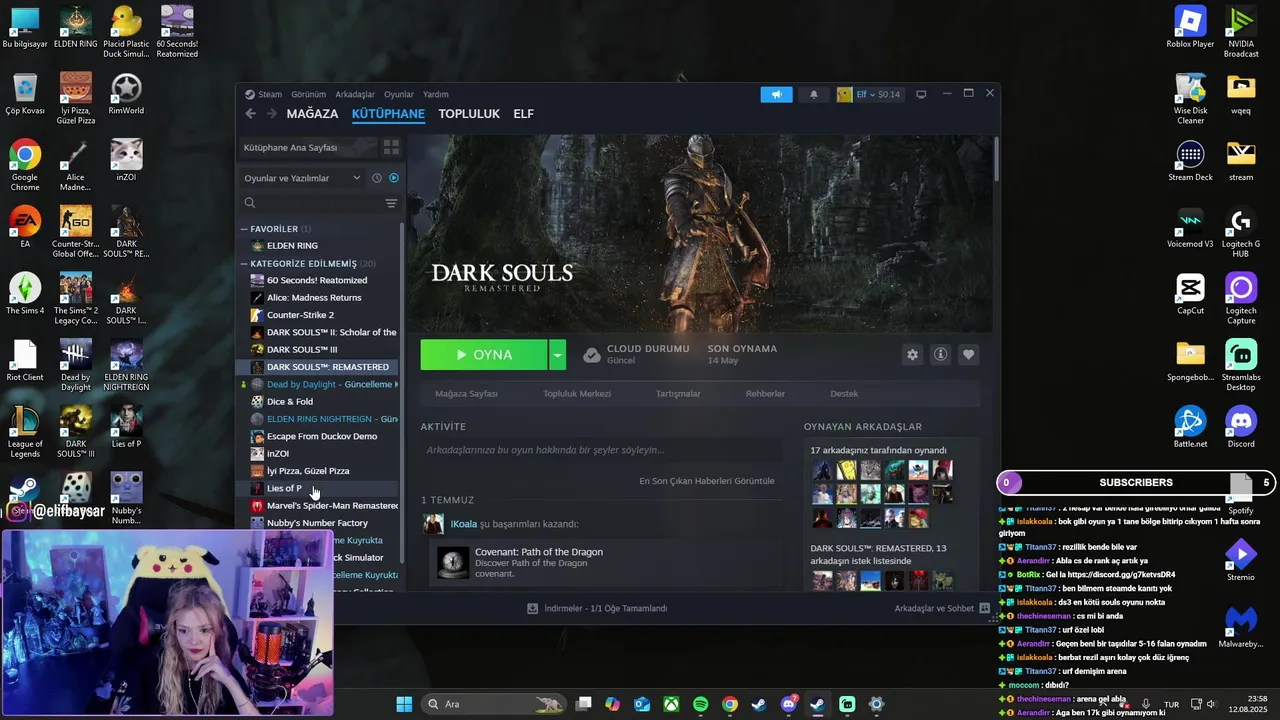Collapse the FAVORİLER category
Image resolution: width=1280 pixels, height=720 pixels.
(x=244, y=229)
